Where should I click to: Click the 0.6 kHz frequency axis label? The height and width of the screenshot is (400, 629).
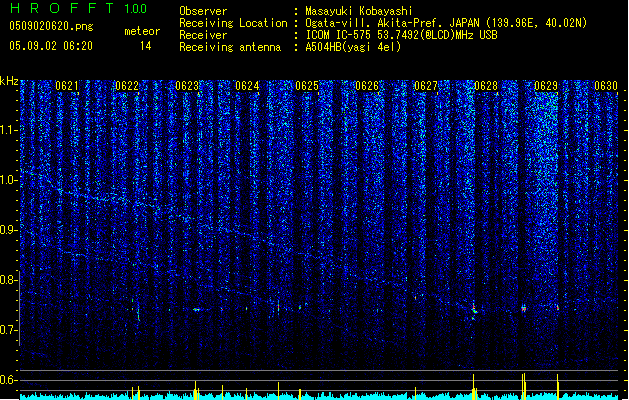(9, 380)
